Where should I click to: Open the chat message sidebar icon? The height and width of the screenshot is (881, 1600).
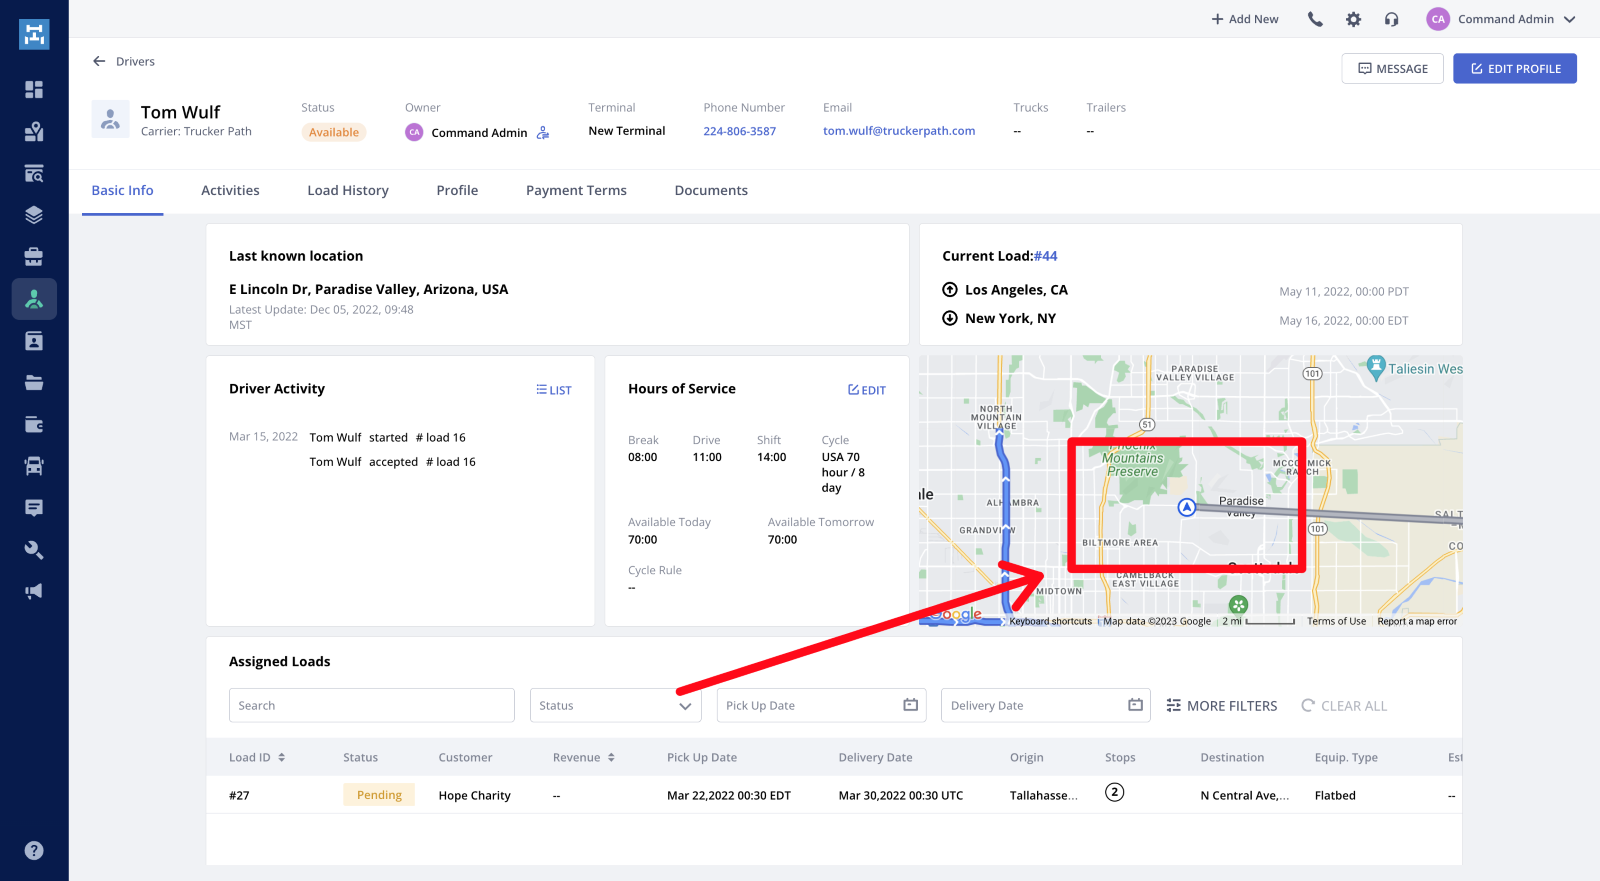point(34,508)
